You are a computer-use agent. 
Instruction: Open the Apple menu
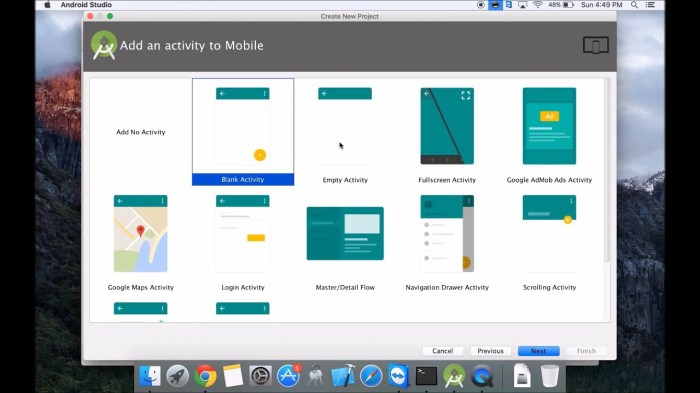(x=48, y=5)
